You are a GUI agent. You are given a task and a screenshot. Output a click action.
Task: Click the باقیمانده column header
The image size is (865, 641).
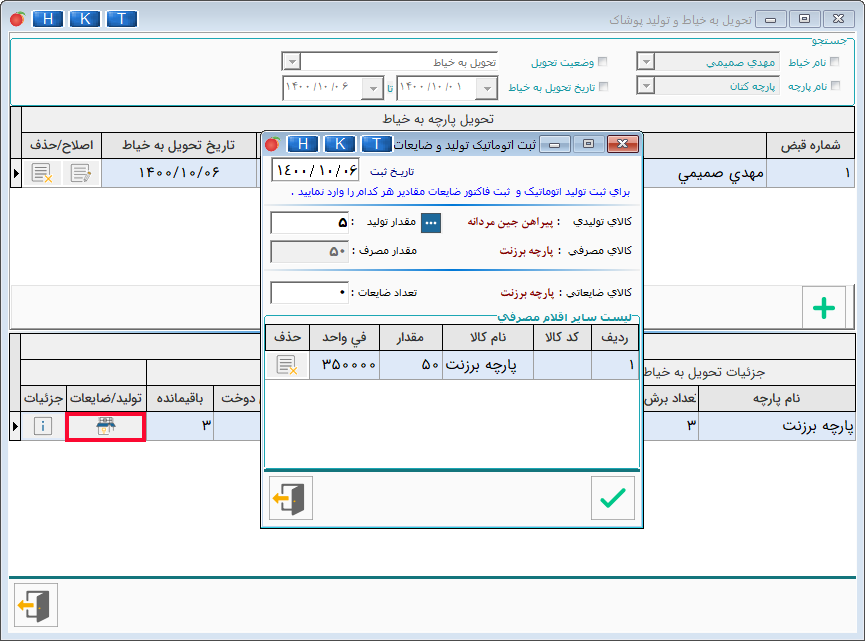tap(180, 399)
